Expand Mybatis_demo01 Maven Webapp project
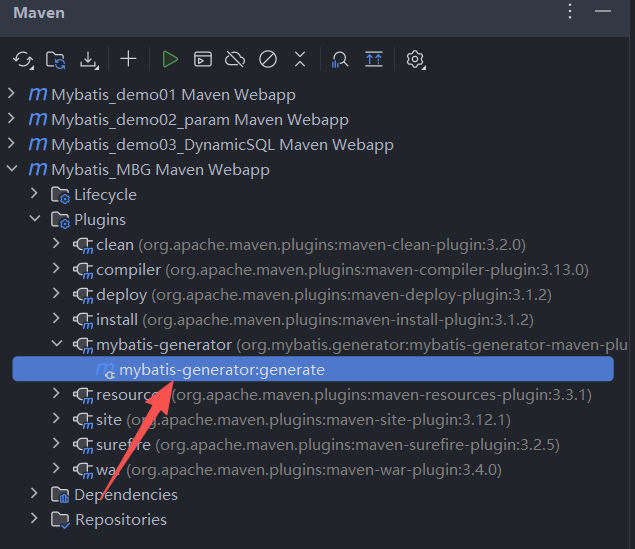 click(x=11, y=94)
